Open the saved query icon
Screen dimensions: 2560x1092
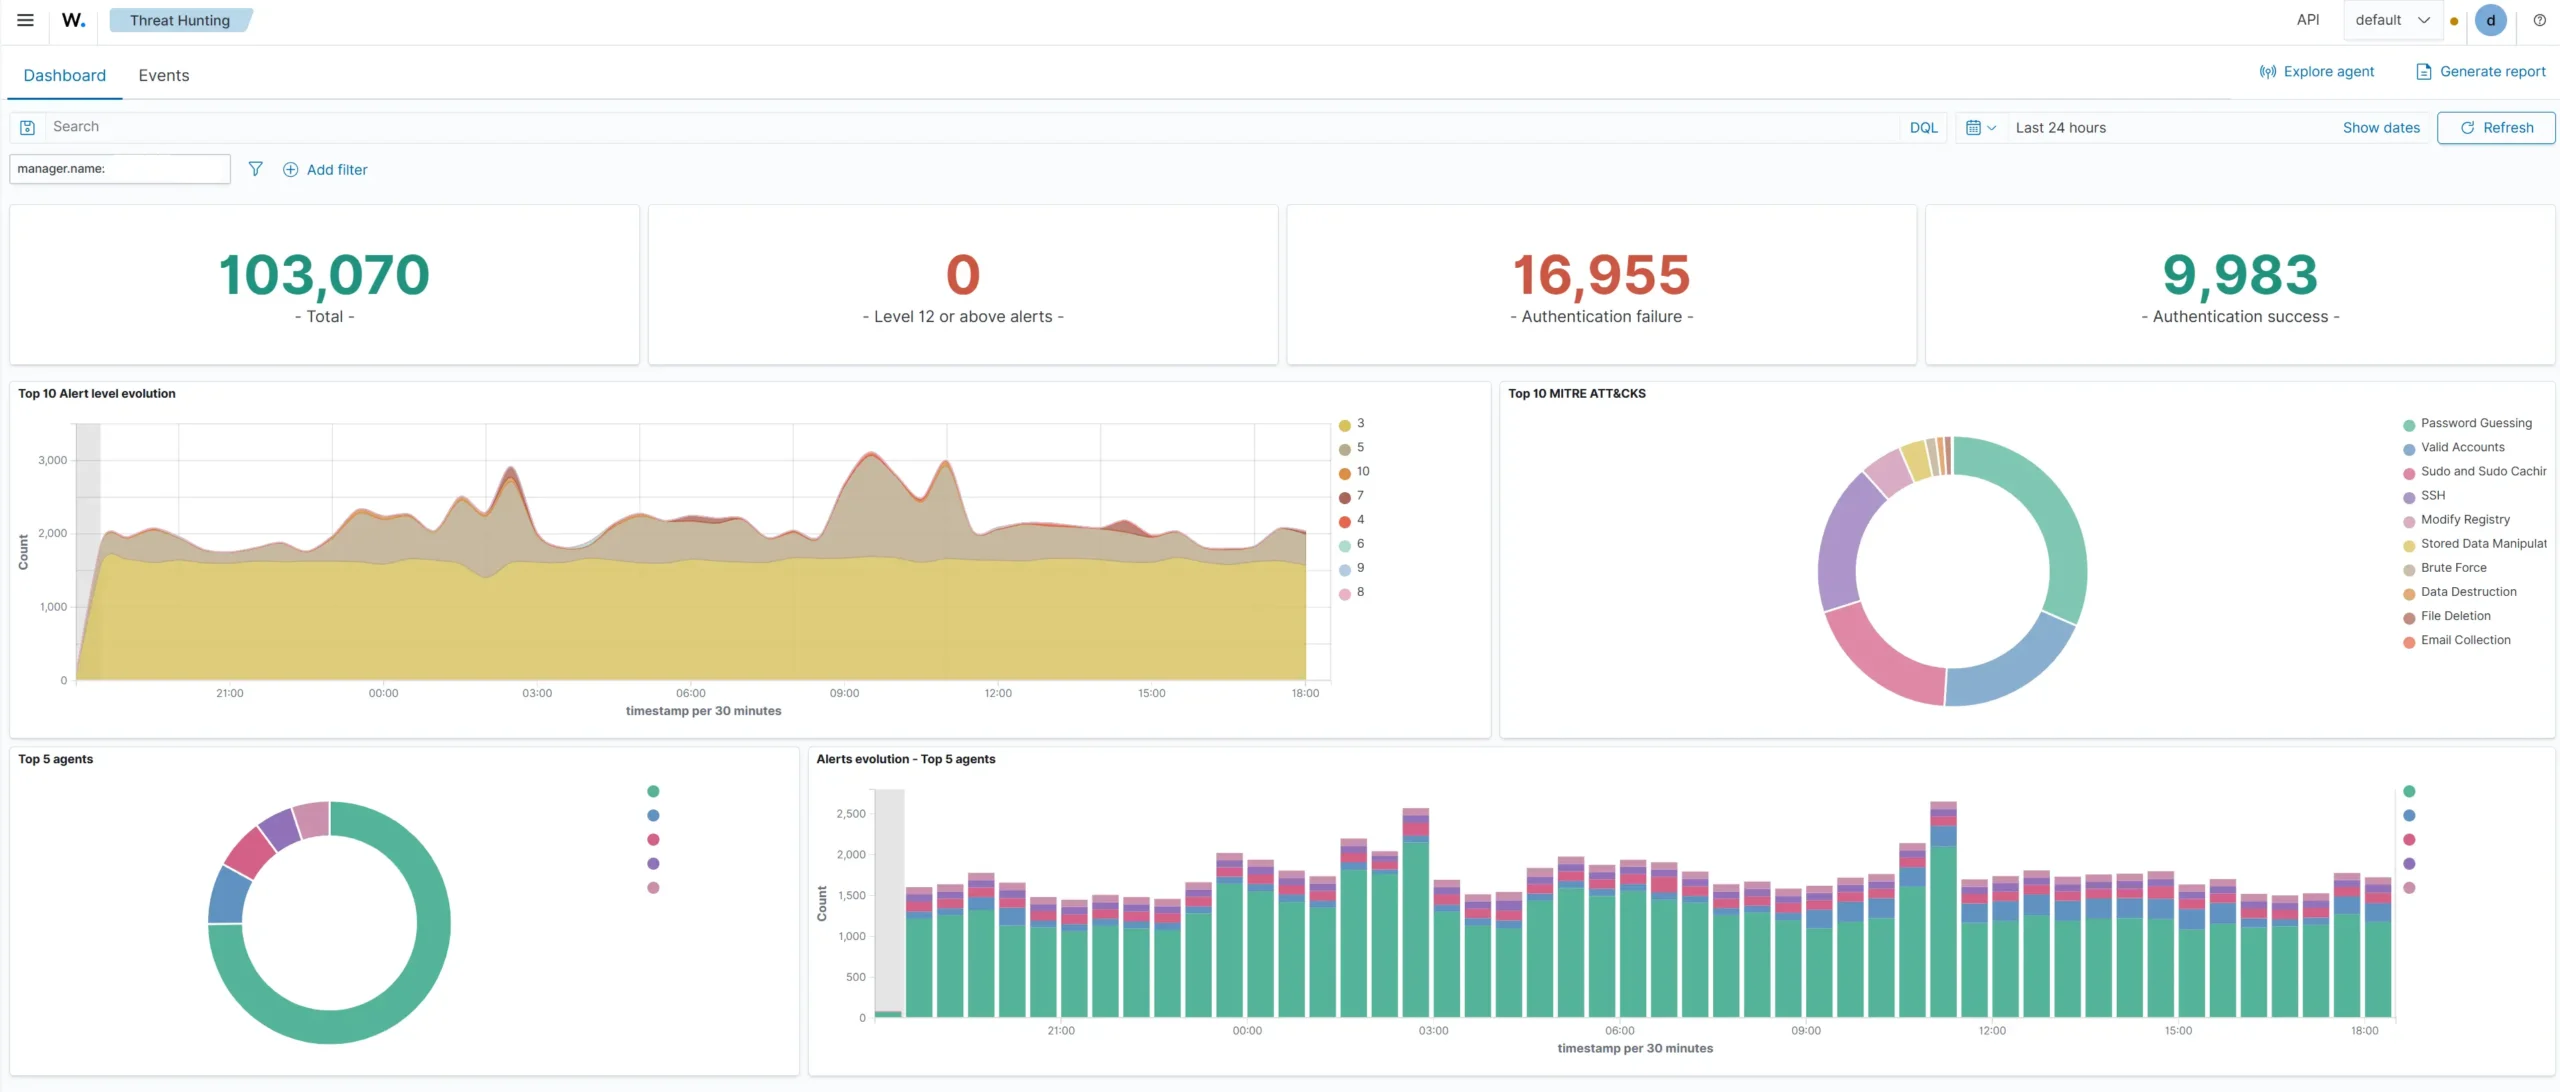(28, 127)
